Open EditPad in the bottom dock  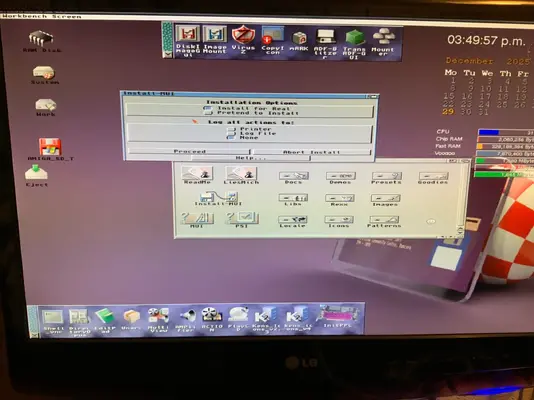(105, 320)
